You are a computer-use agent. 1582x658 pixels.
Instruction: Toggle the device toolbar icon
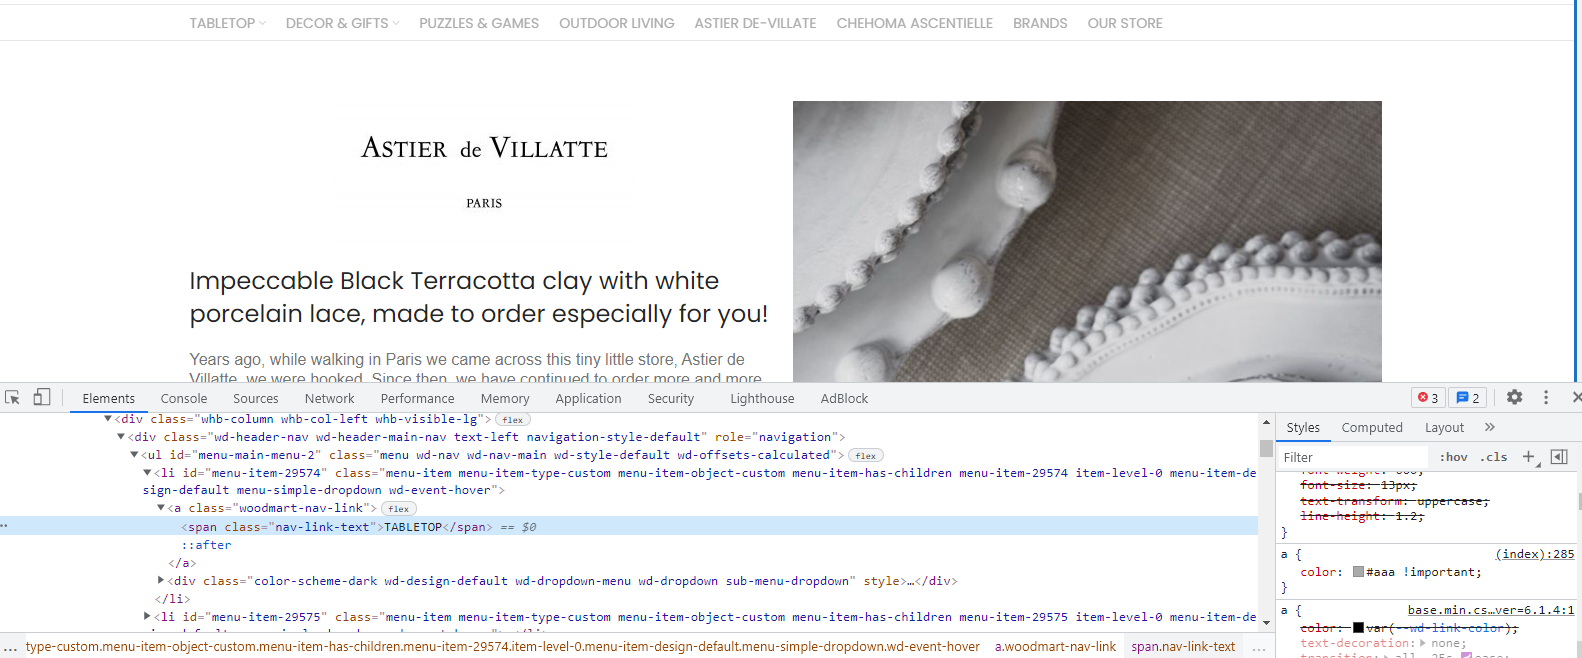pos(41,397)
